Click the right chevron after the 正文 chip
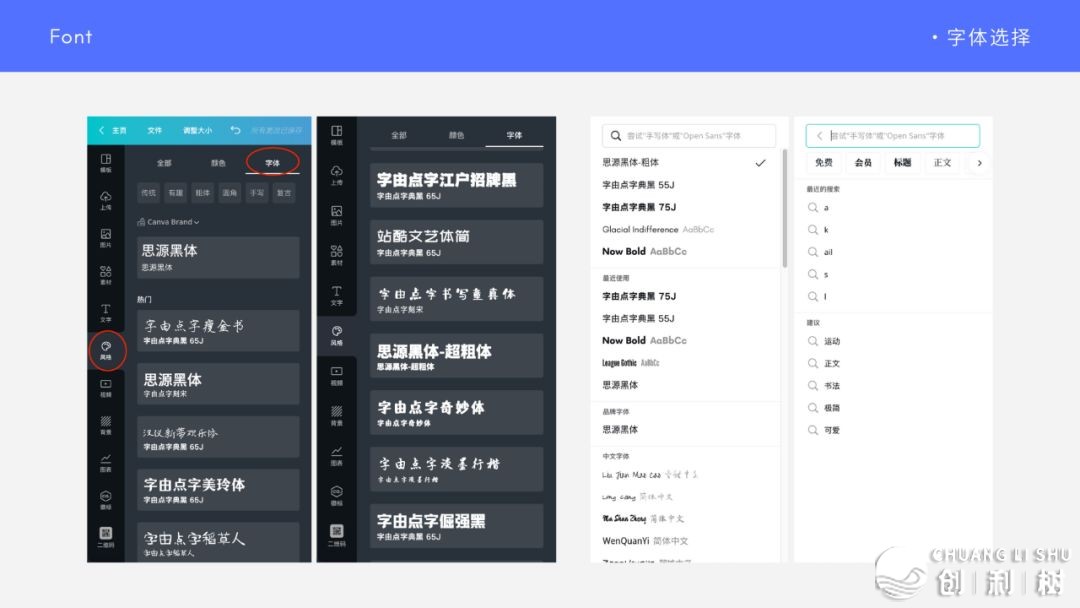Image resolution: width=1080 pixels, height=608 pixels. click(979, 163)
